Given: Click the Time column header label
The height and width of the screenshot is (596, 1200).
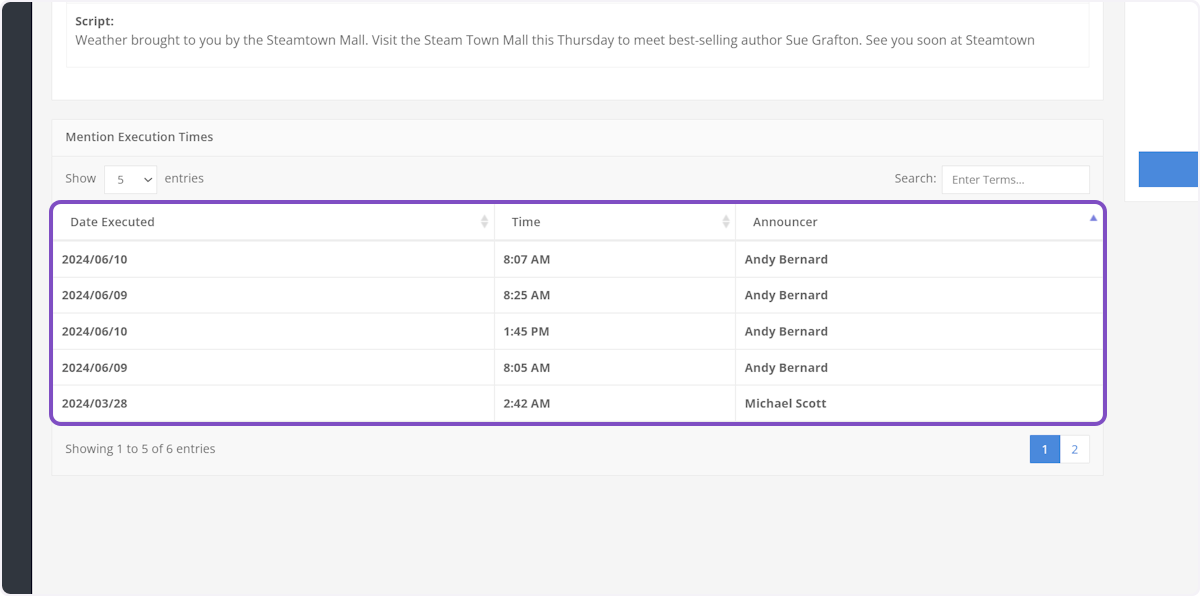Looking at the screenshot, I should [x=526, y=222].
